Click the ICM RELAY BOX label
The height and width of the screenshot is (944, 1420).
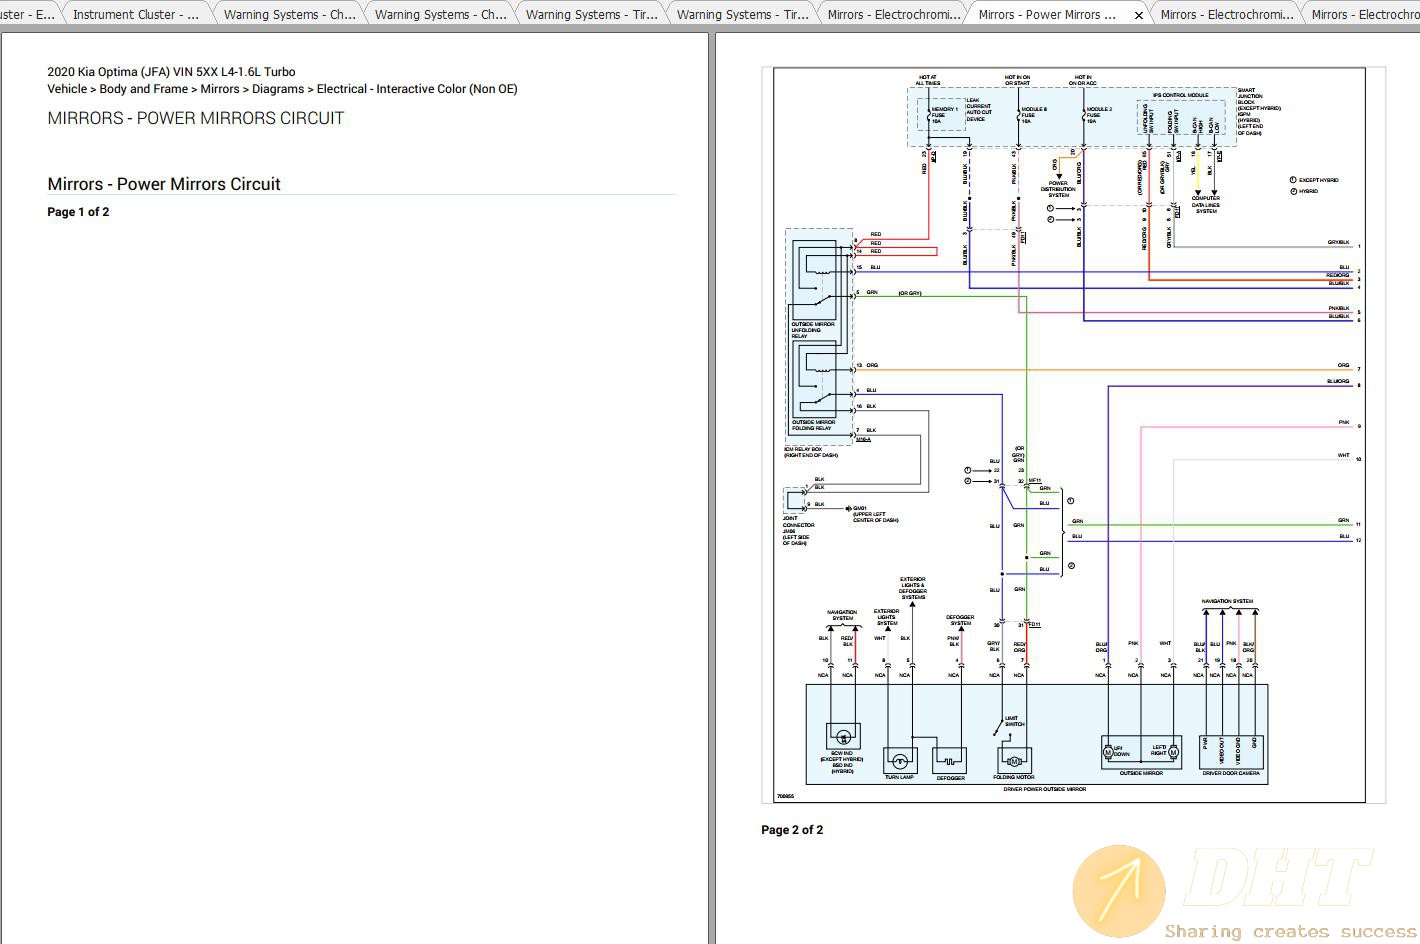pyautogui.click(x=811, y=452)
